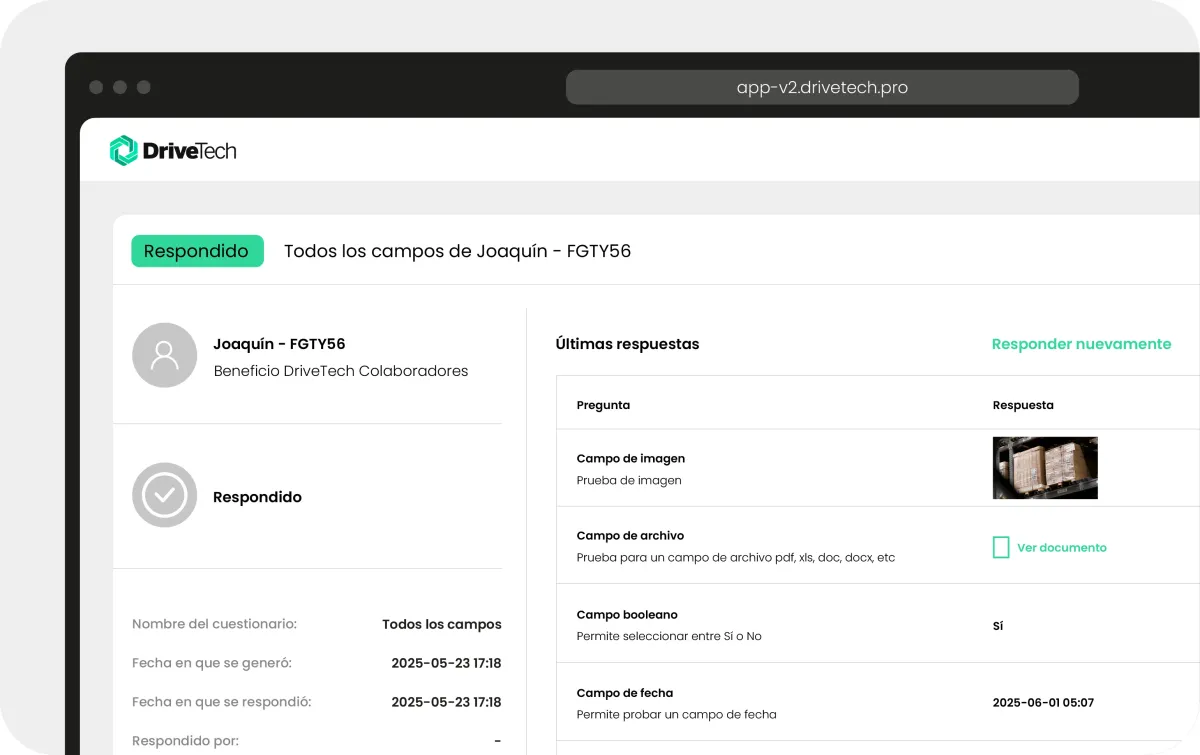The image size is (1200, 755).
Task: Open the Ver documento link
Action: pyautogui.click(x=1062, y=548)
